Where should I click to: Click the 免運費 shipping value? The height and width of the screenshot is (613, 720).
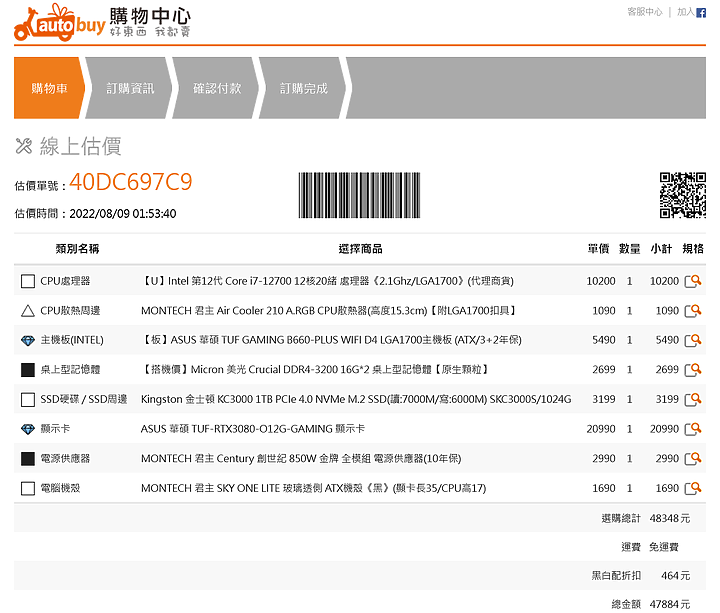coord(664,547)
